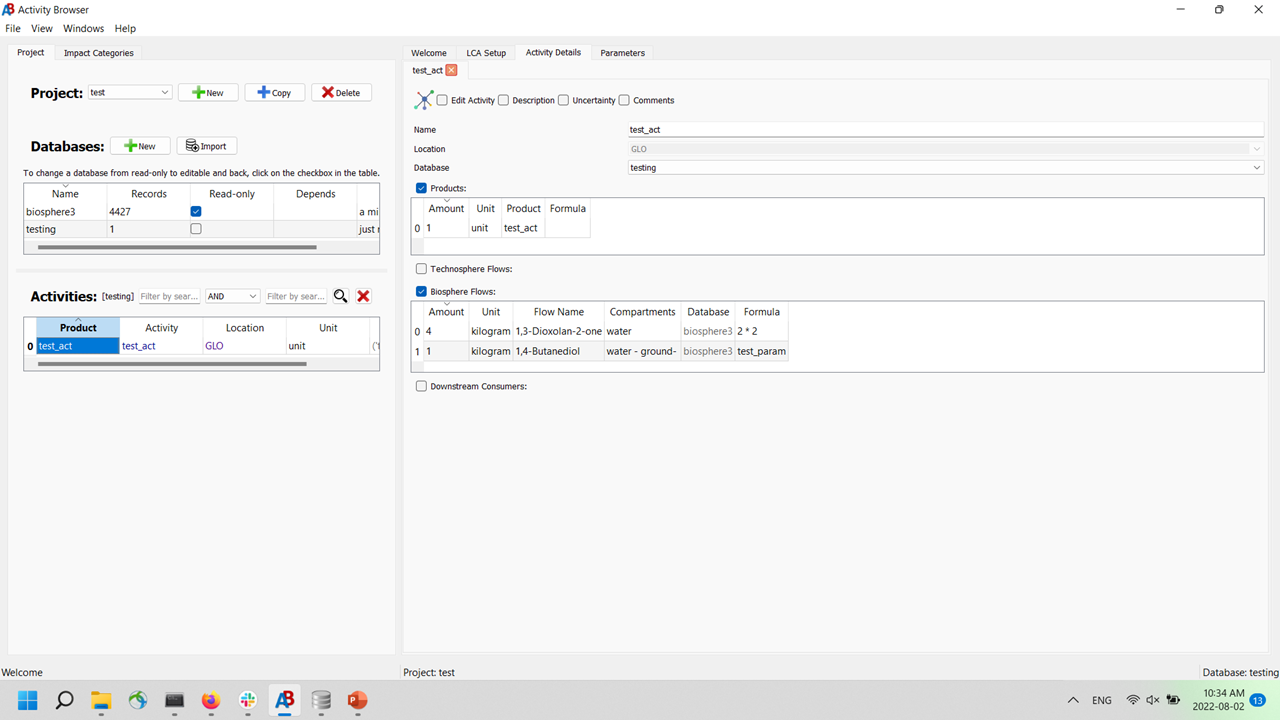Image resolution: width=1280 pixels, height=720 pixels.
Task: Open PowerPoint from the taskbar
Action: click(x=358, y=700)
